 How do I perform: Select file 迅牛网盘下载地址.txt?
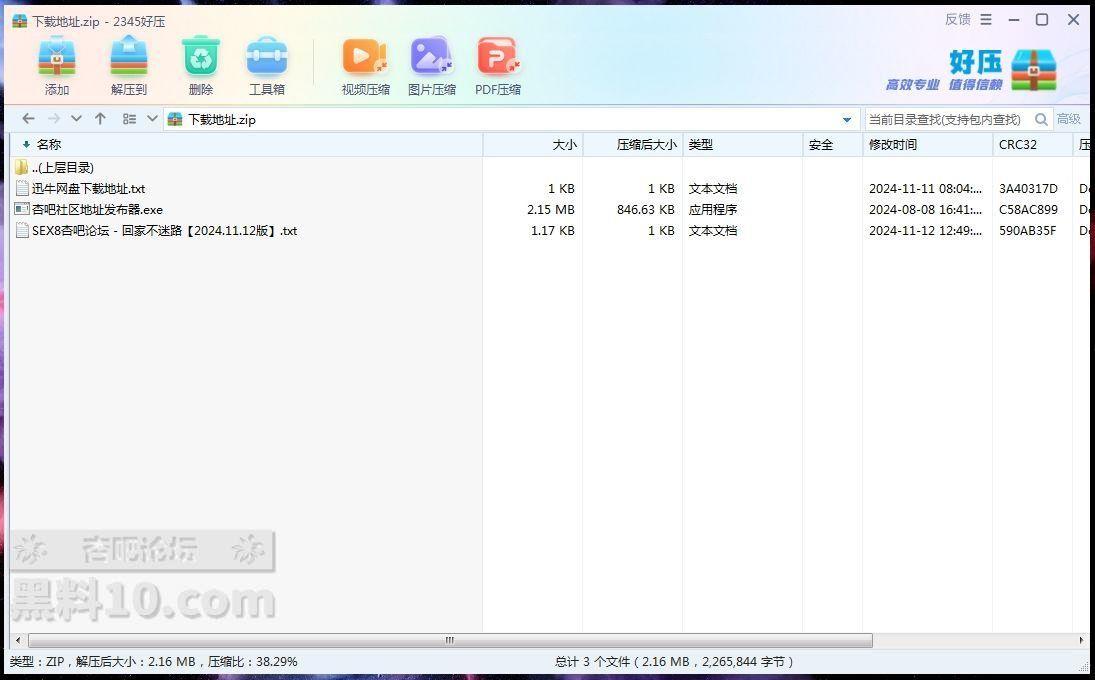[89, 189]
